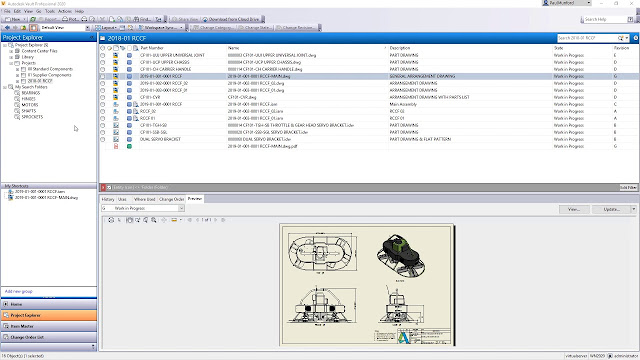
Task: Open the Workspace Sync dropdown arrow
Action: point(181,28)
